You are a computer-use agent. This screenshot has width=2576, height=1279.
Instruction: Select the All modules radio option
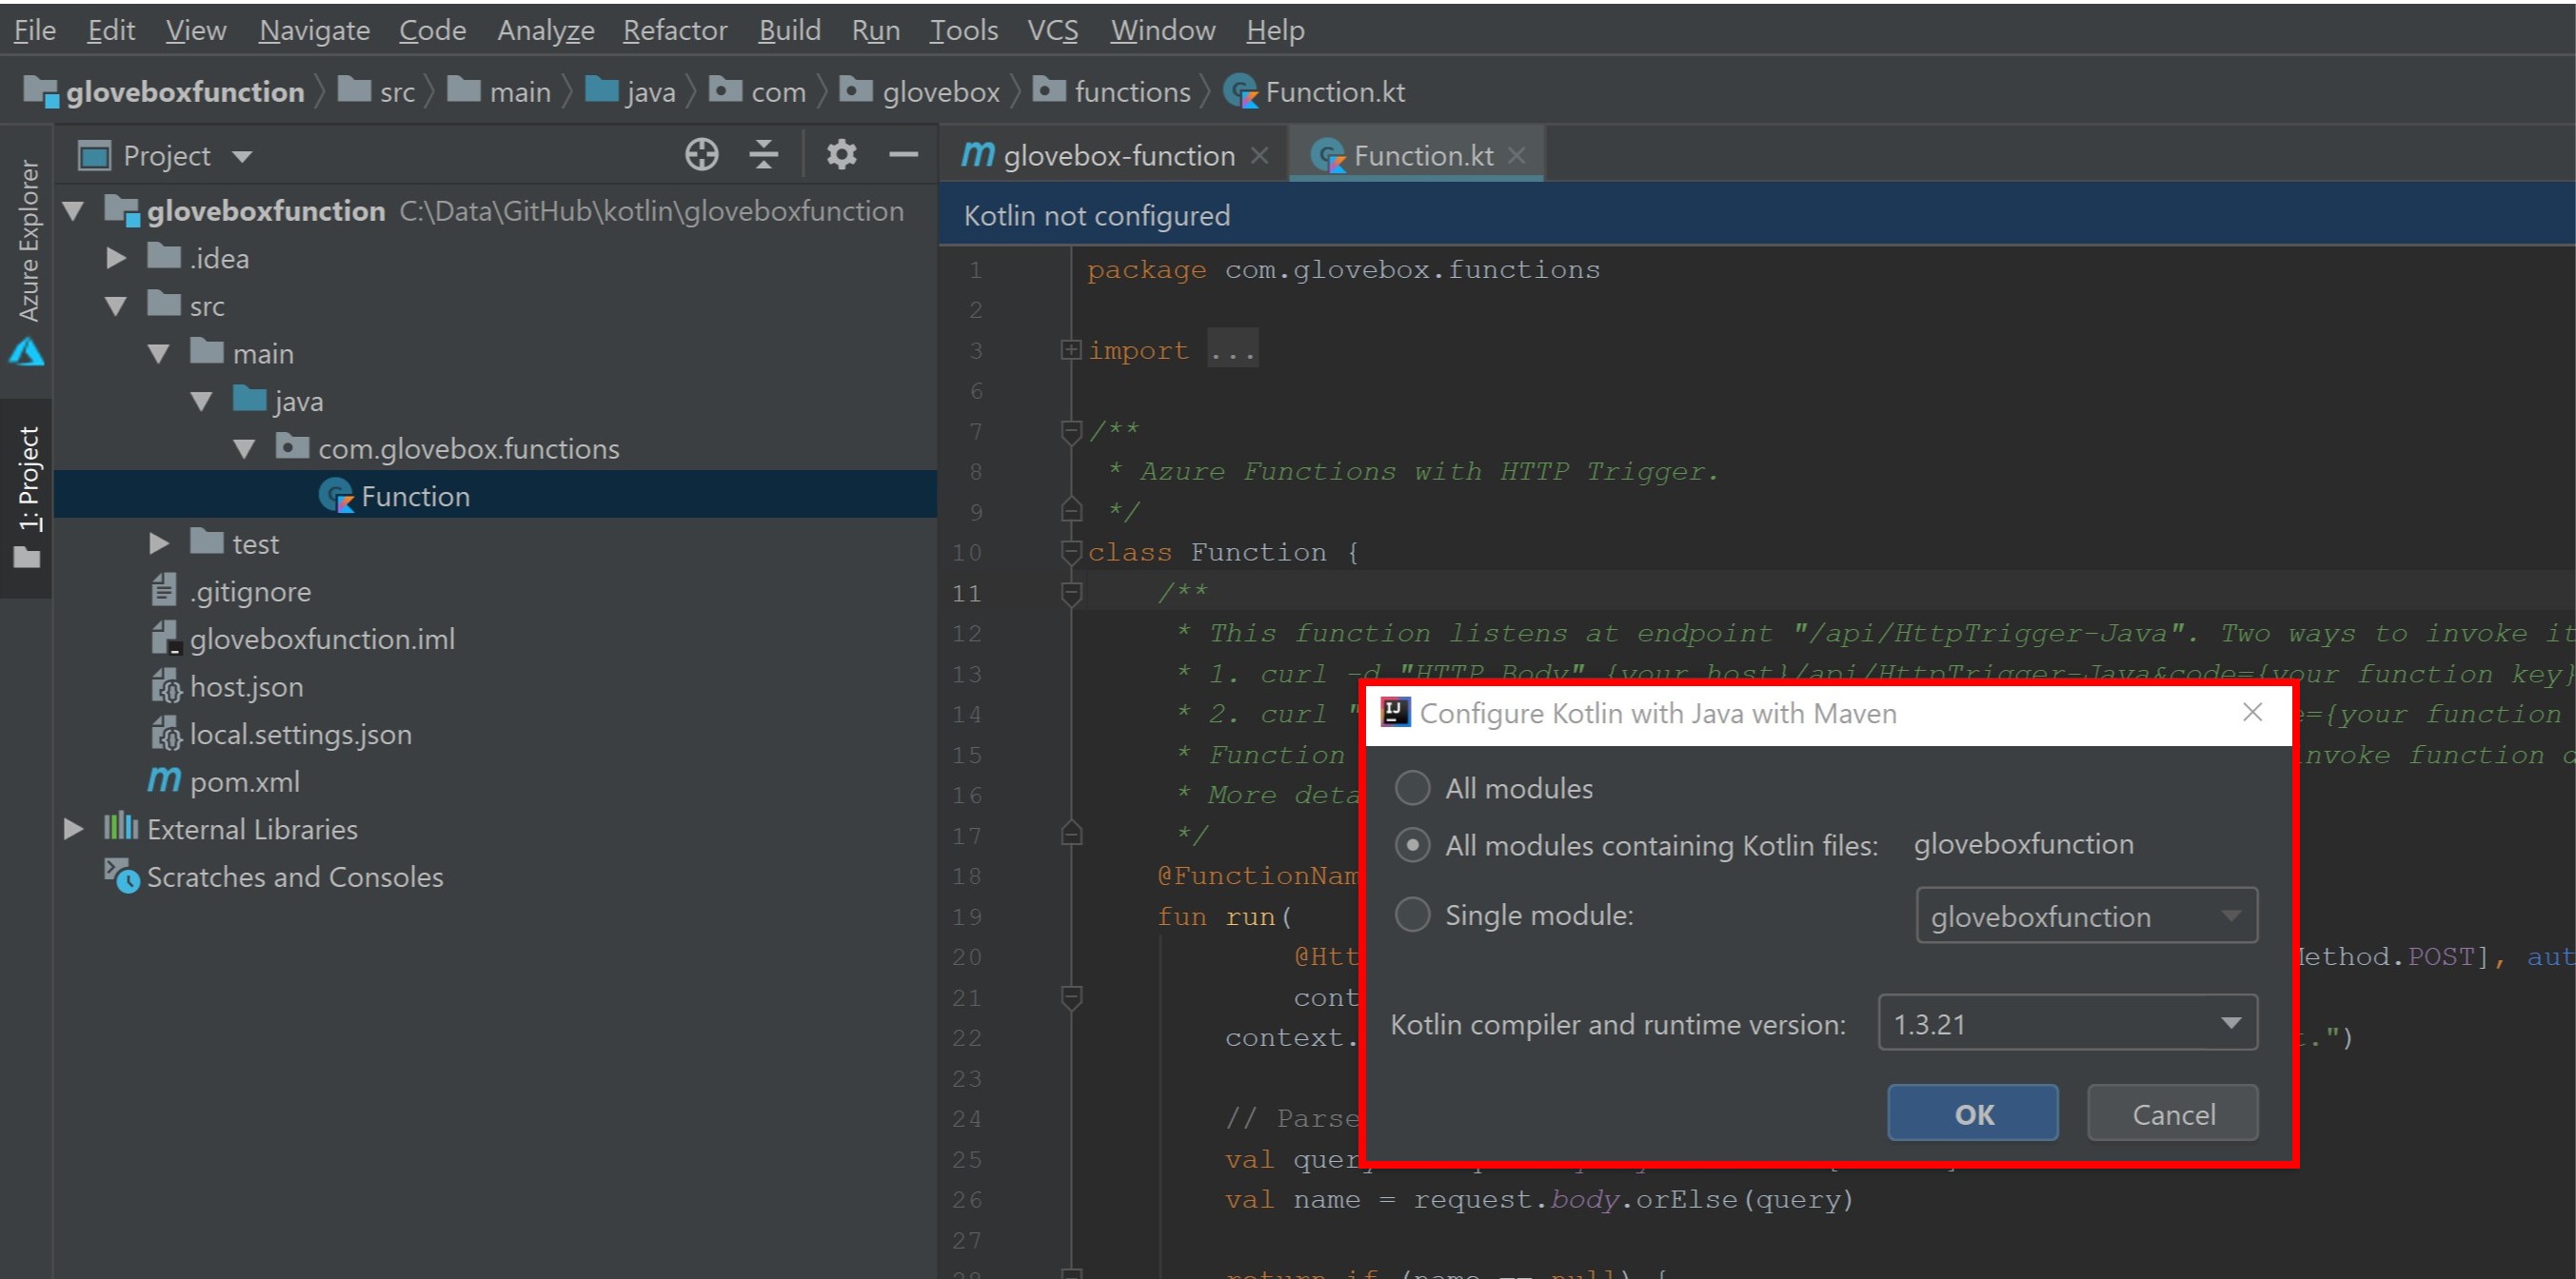[1412, 788]
